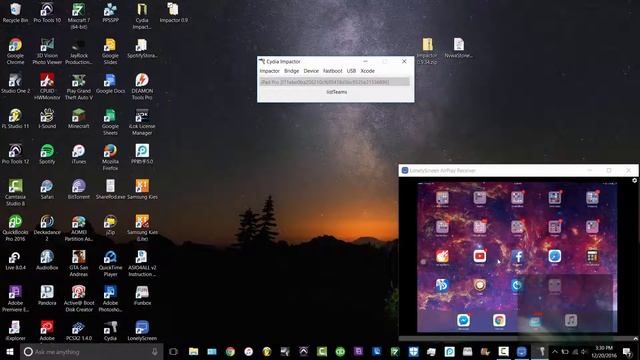The height and width of the screenshot is (360, 640).
Task: Tap the Safari app on mirrored iPad
Action: [x=555, y=256]
